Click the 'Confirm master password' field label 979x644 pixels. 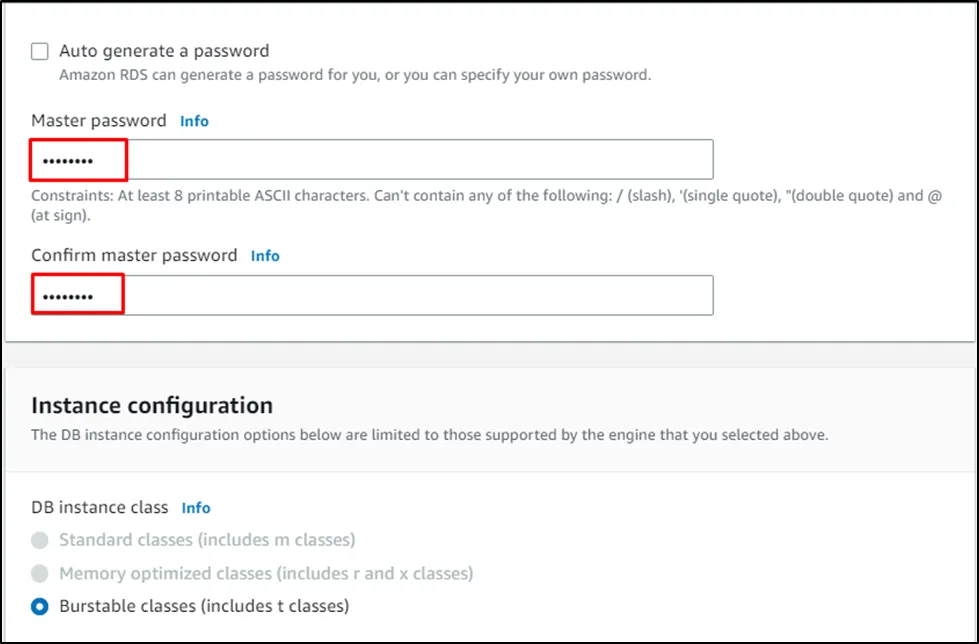(x=134, y=256)
